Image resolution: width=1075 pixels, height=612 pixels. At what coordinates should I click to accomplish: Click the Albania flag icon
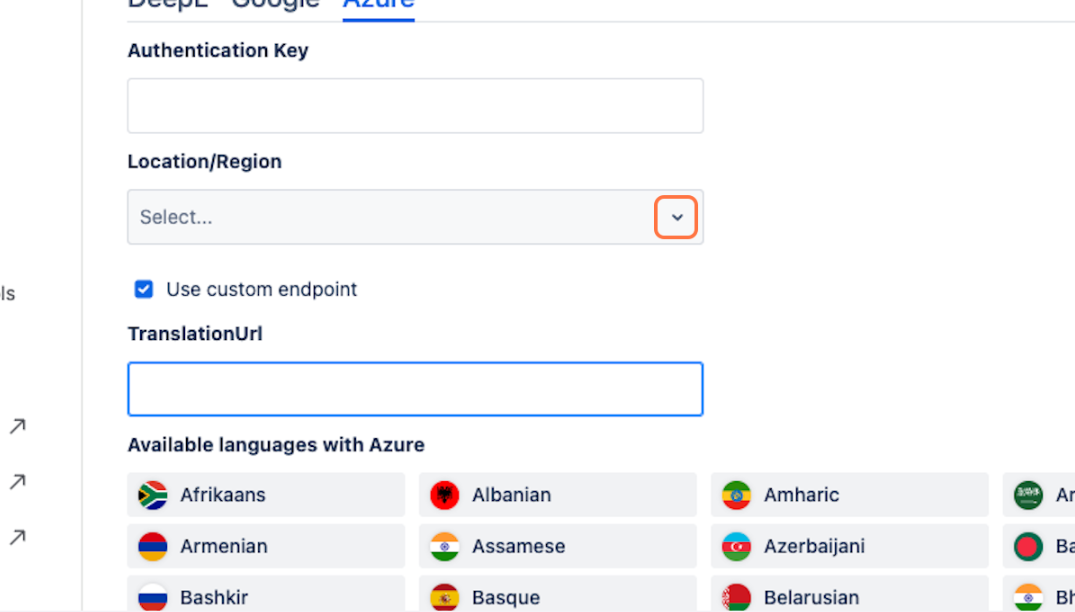(x=445, y=495)
